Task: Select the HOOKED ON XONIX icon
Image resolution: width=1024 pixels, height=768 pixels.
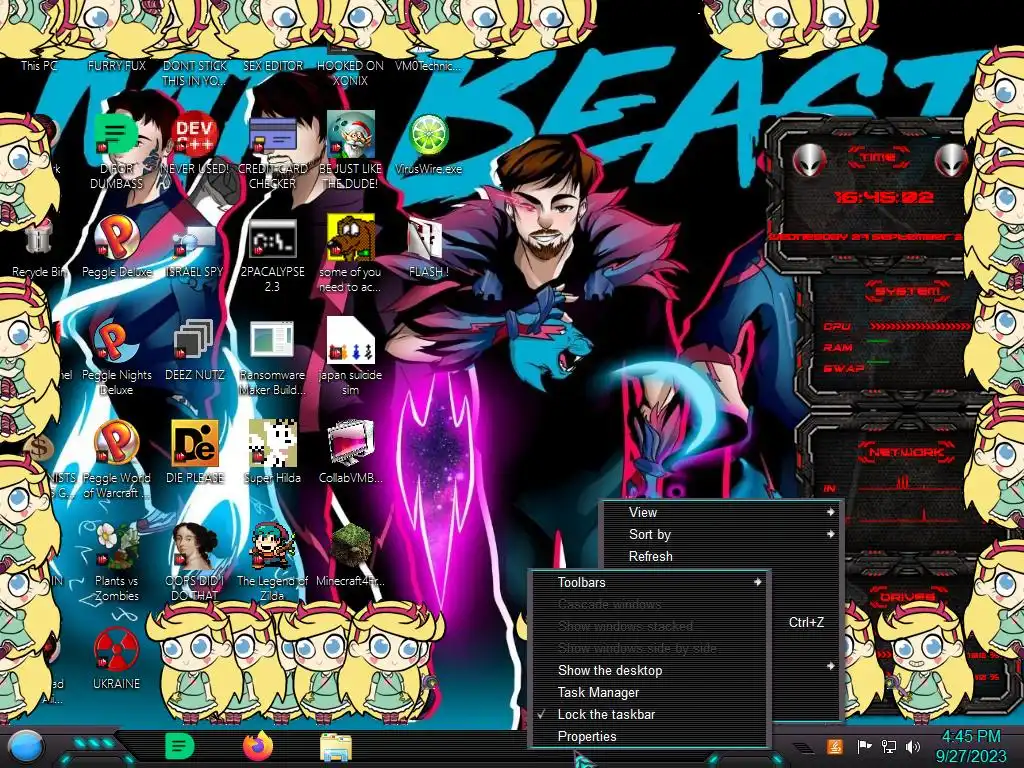Action: (350, 72)
